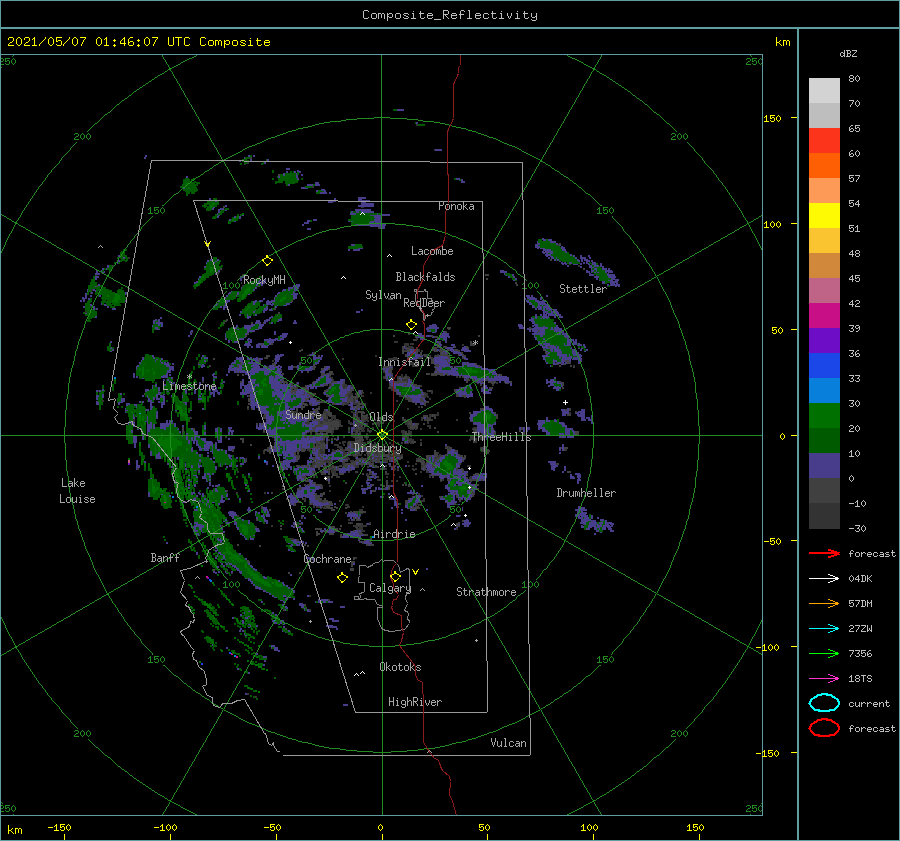Click the Ponoka city label
The image size is (900, 841).
[x=456, y=206]
